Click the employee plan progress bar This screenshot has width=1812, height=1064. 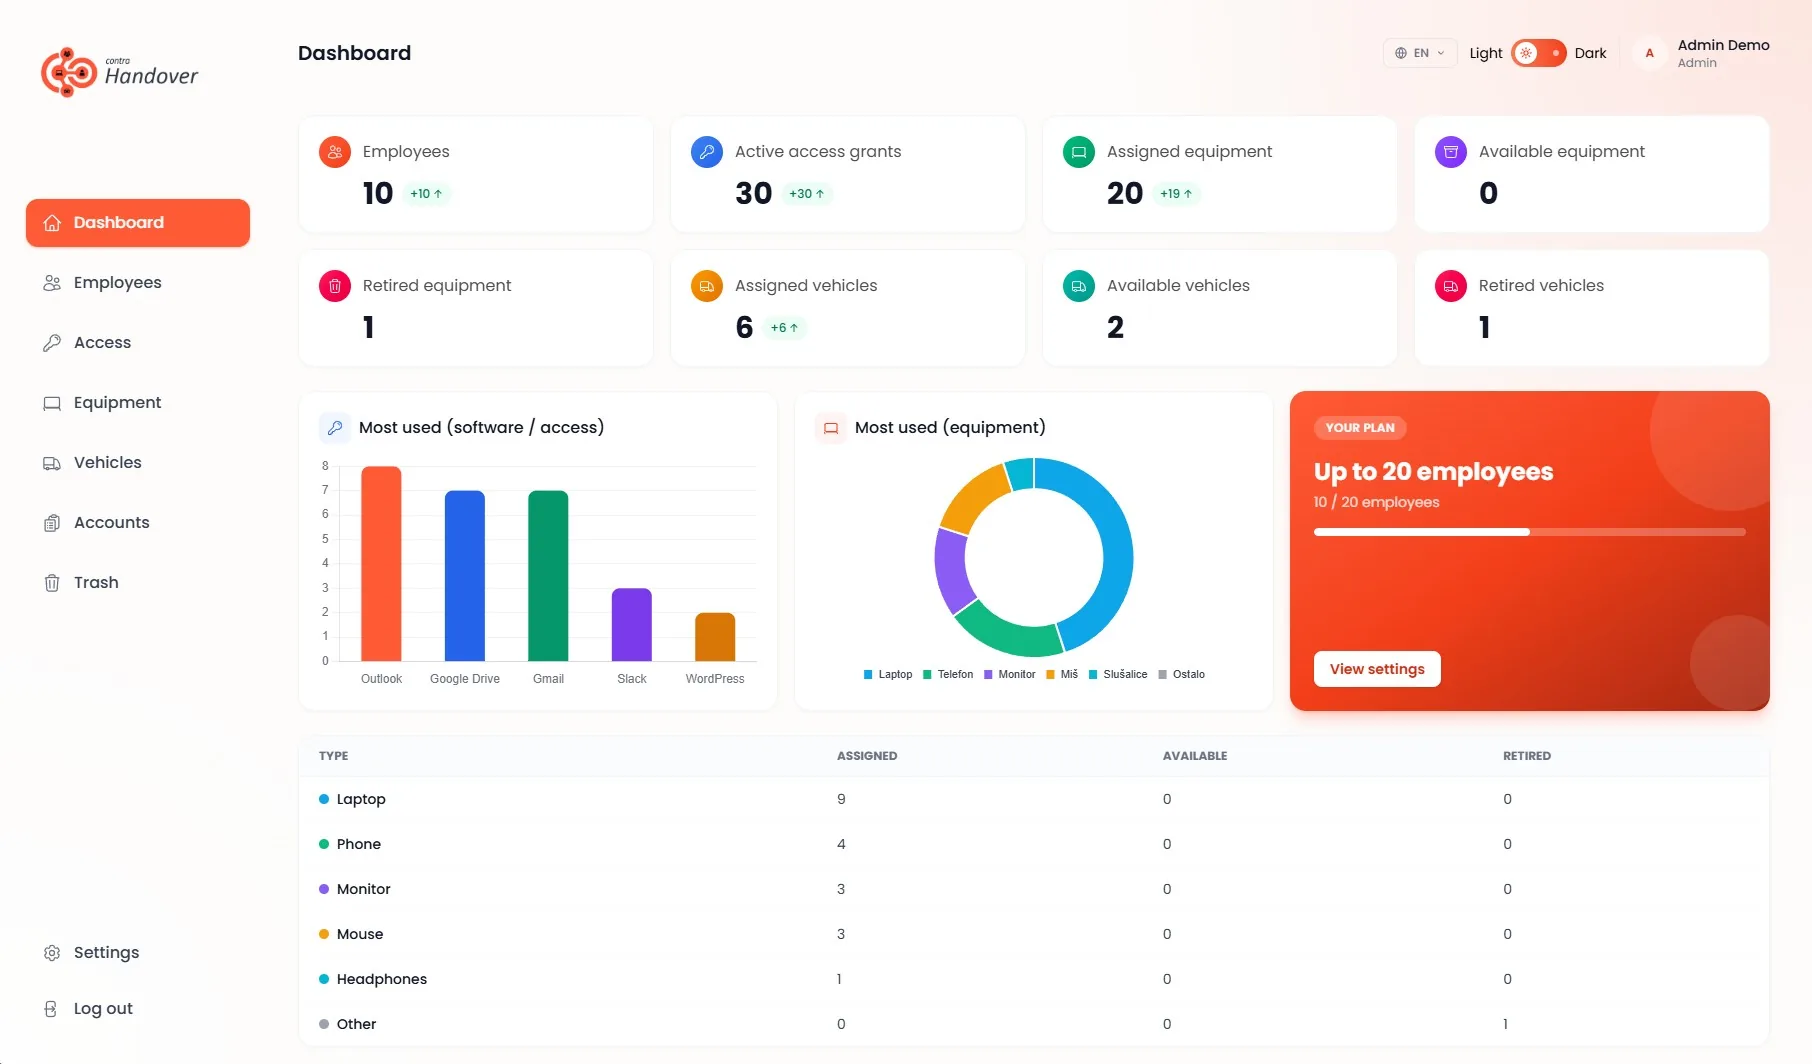tap(1530, 532)
